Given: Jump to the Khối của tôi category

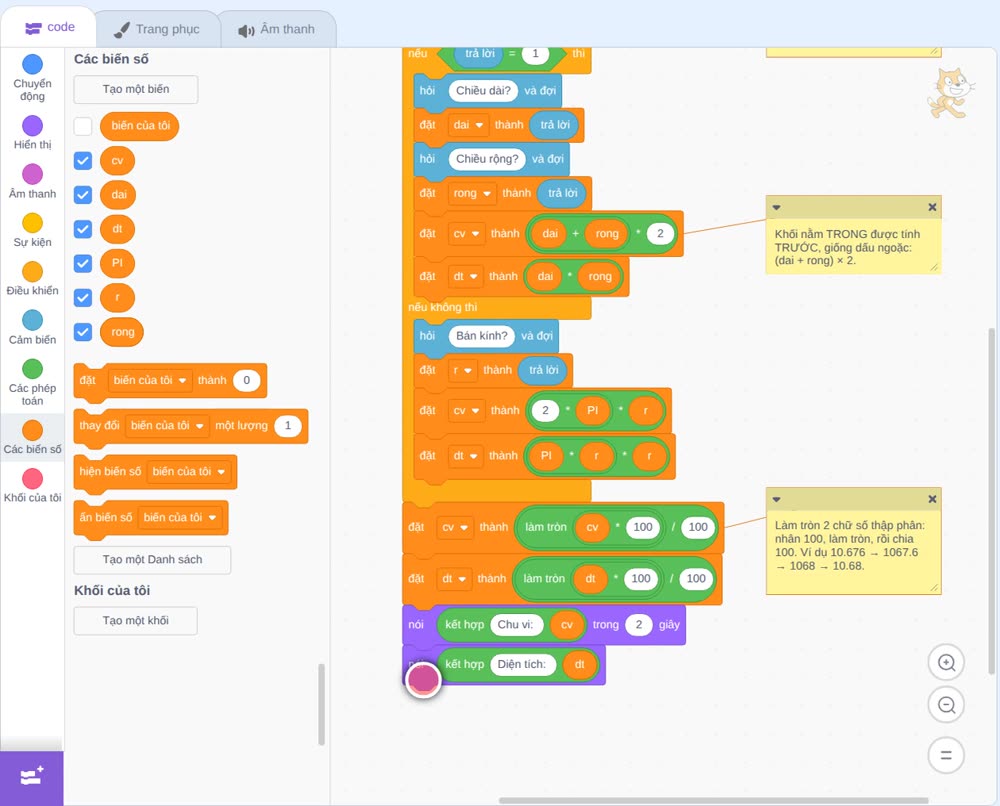Looking at the screenshot, I should point(32,485).
